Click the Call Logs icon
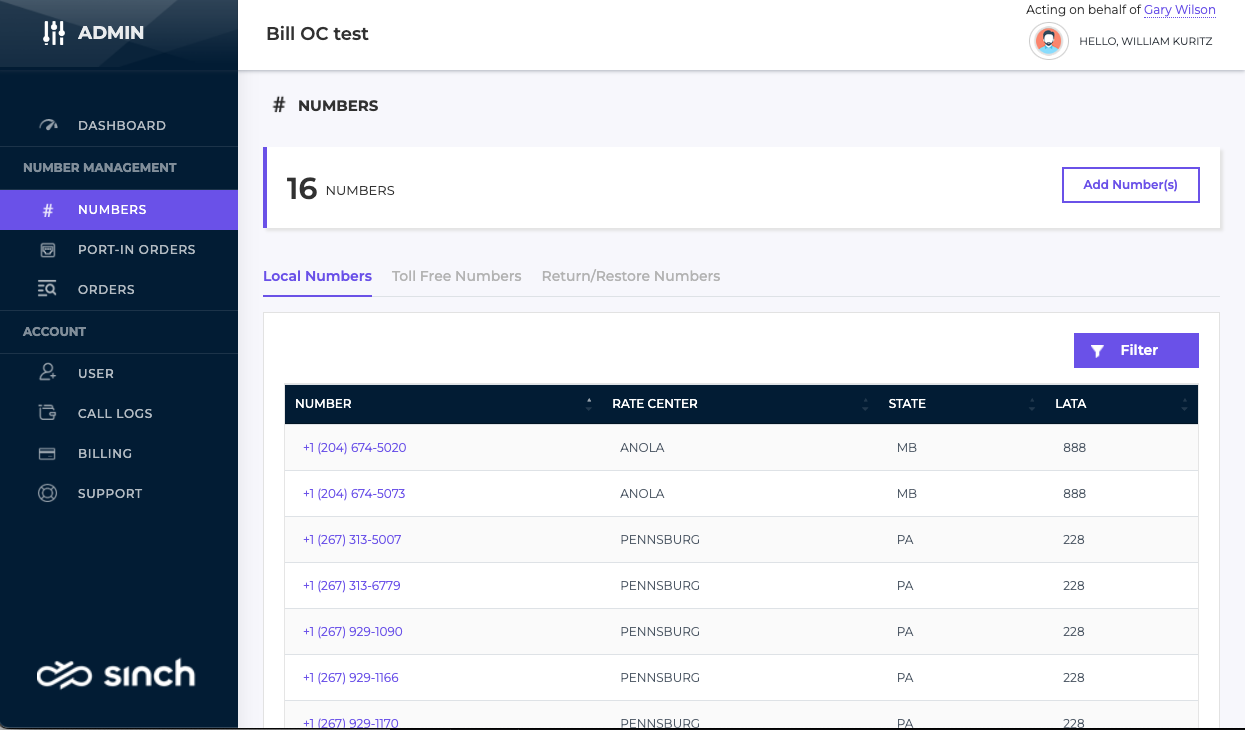Image resolution: width=1245 pixels, height=730 pixels. (48, 413)
